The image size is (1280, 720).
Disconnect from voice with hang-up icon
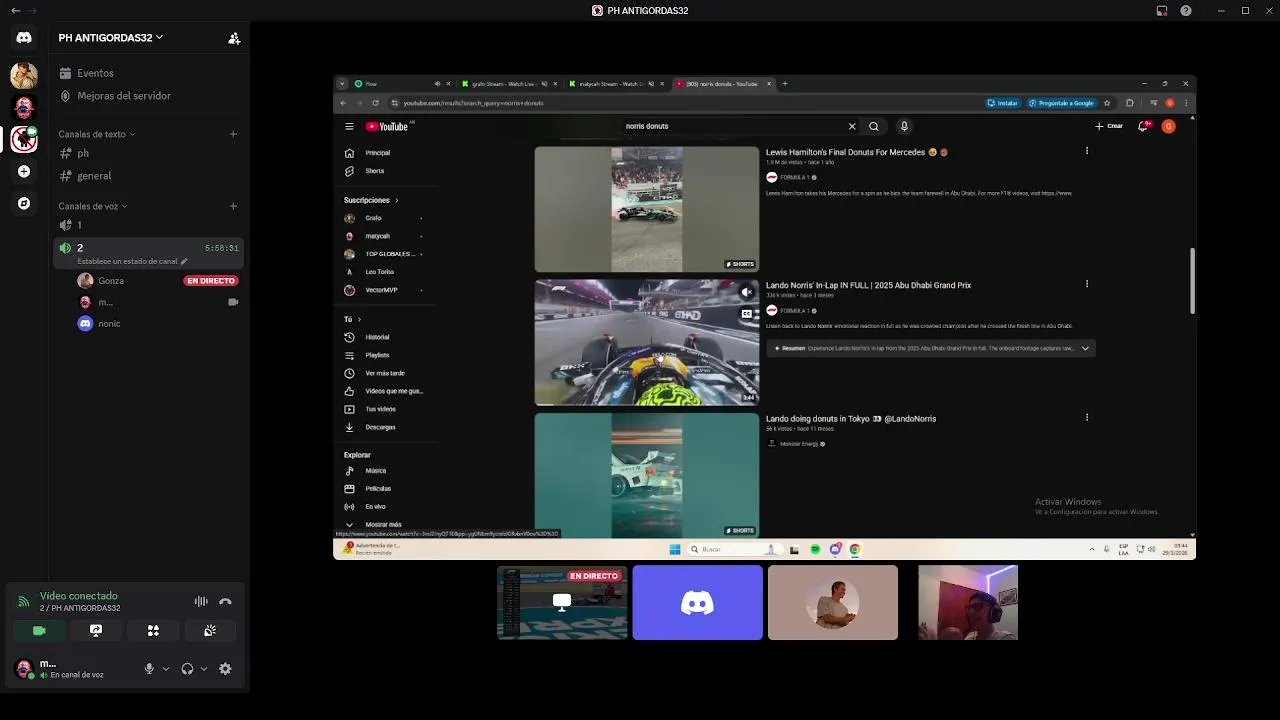pos(225,601)
